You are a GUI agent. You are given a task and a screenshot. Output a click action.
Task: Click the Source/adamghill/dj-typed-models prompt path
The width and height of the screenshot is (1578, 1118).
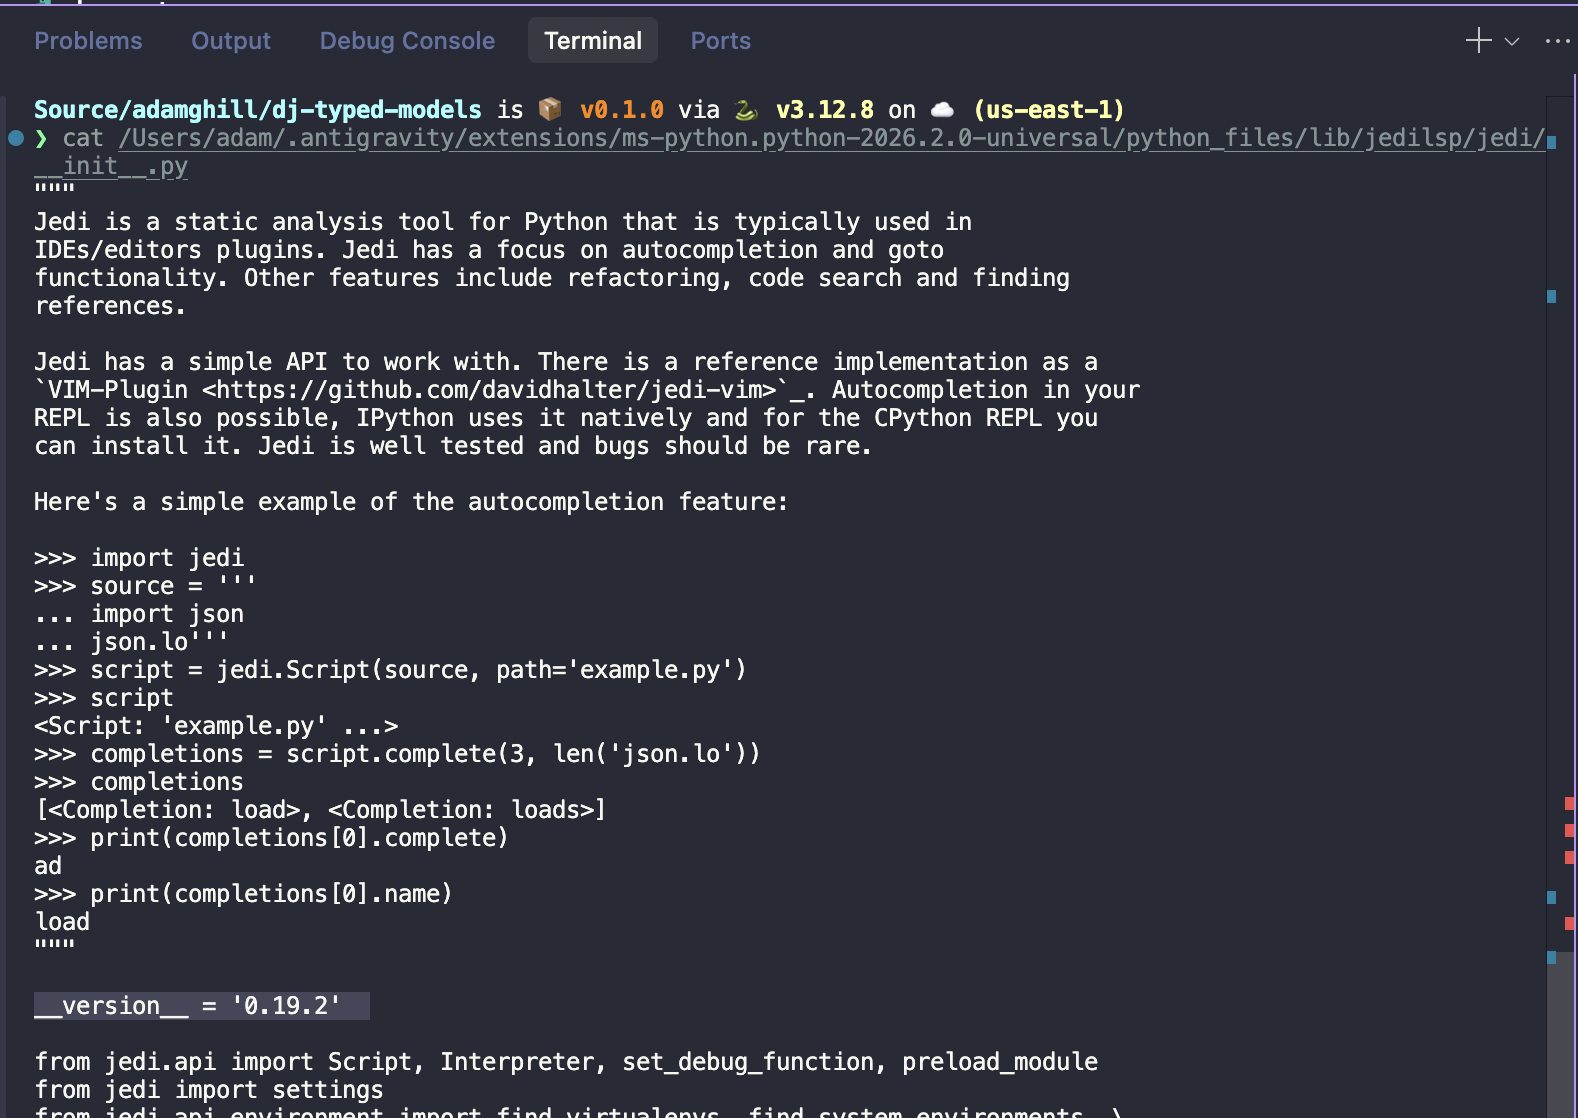click(x=257, y=110)
